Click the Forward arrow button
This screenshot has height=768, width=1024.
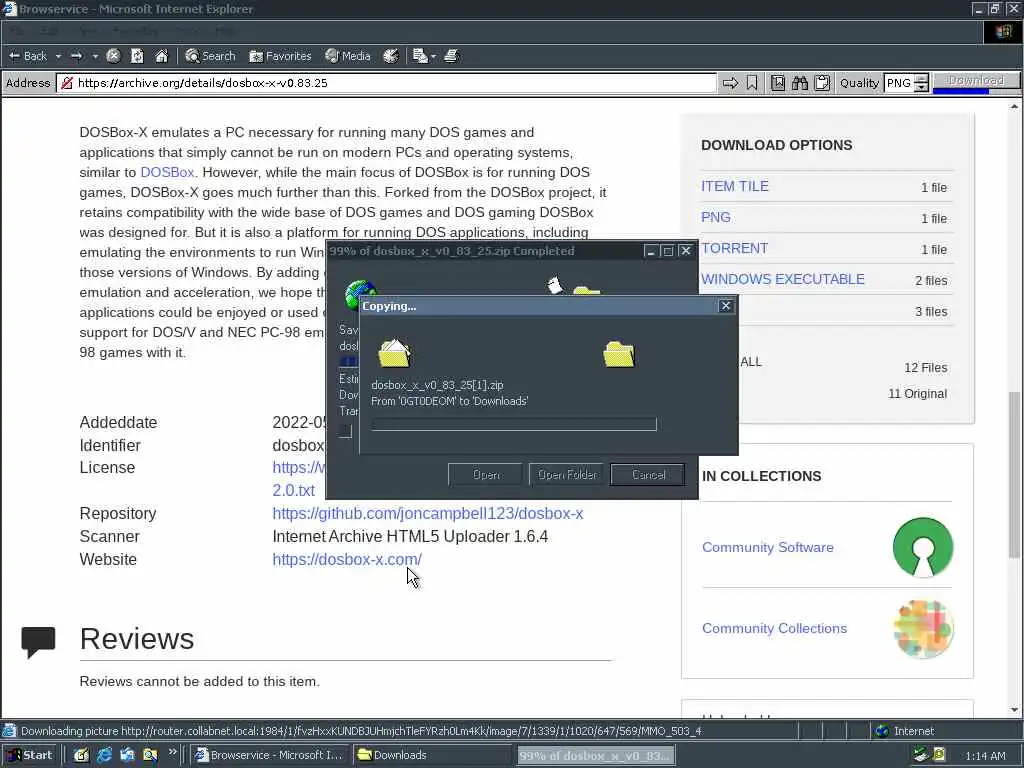pyautogui.click(x=76, y=56)
